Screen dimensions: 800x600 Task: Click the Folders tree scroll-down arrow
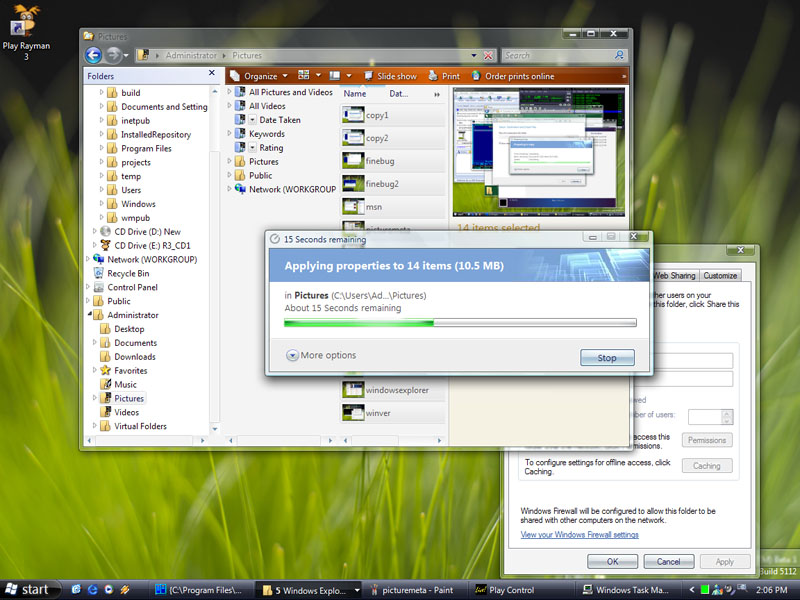click(x=215, y=429)
